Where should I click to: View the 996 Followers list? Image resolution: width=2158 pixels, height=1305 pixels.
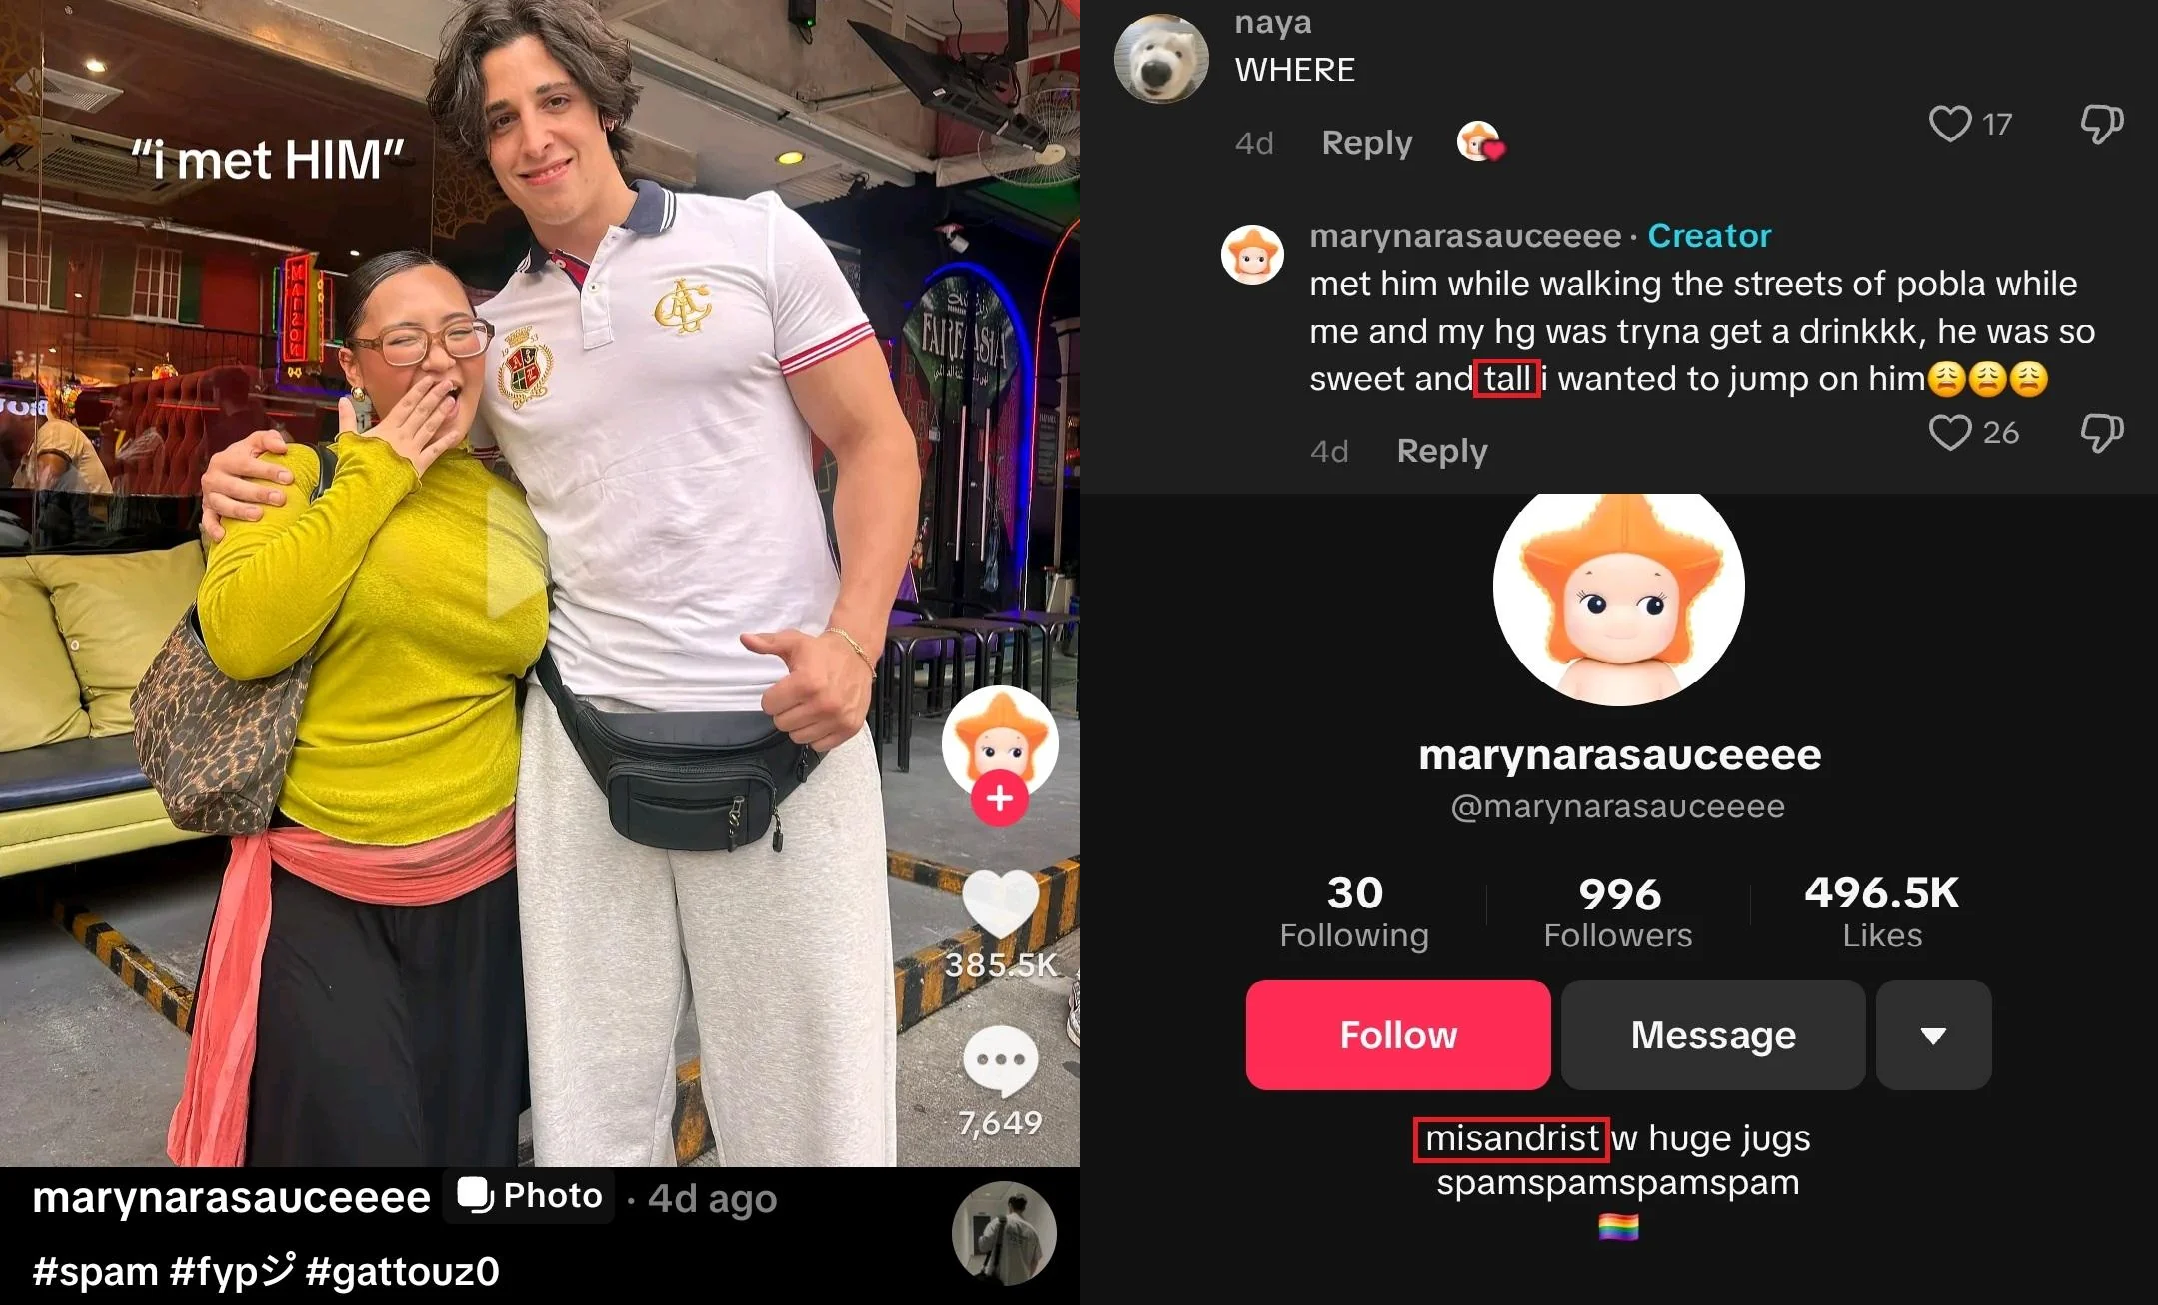1618,912
